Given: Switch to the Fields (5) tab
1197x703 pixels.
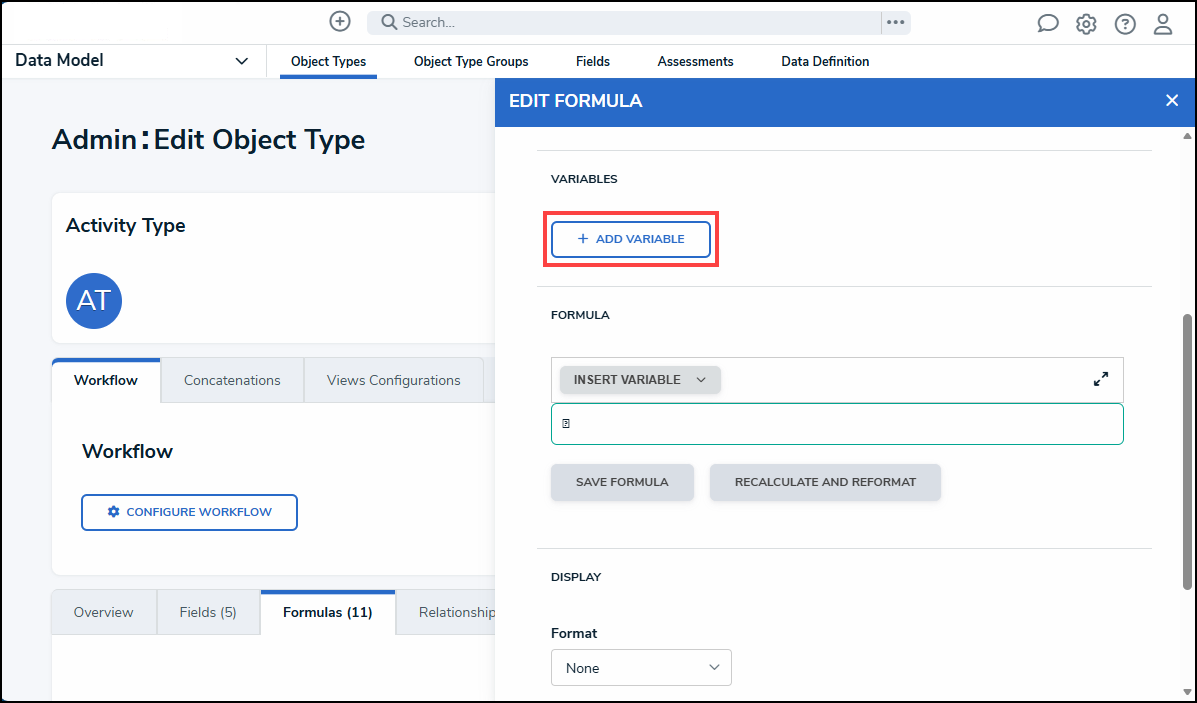Looking at the screenshot, I should pyautogui.click(x=208, y=612).
